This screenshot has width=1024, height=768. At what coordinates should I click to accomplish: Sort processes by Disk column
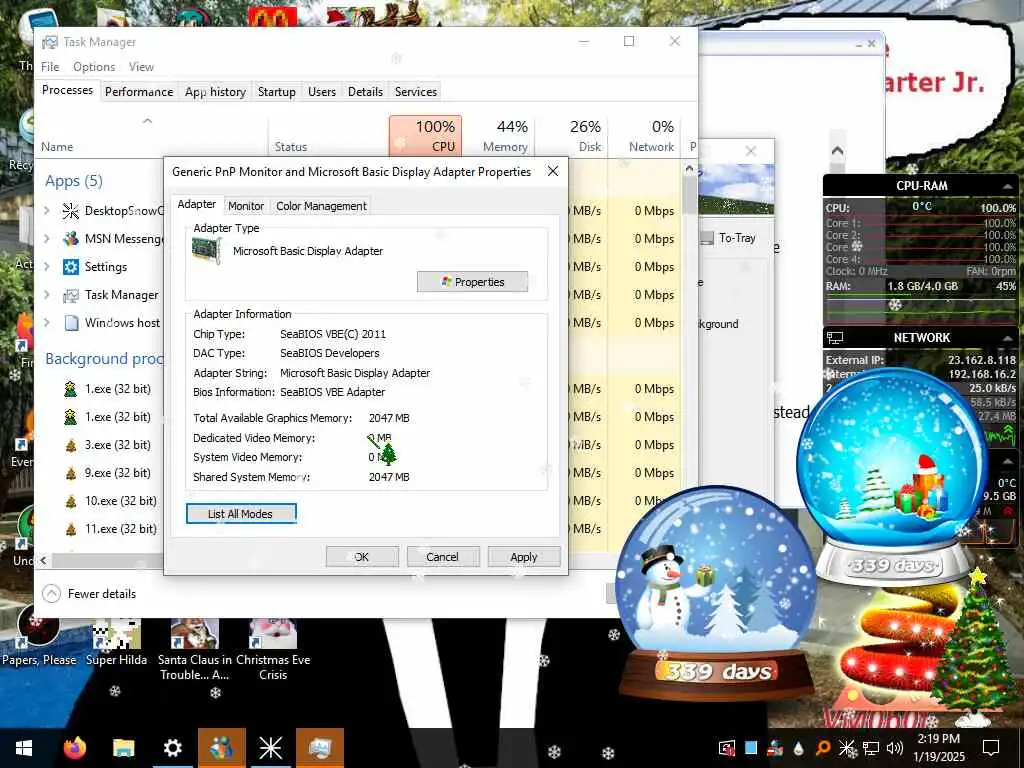(x=572, y=136)
